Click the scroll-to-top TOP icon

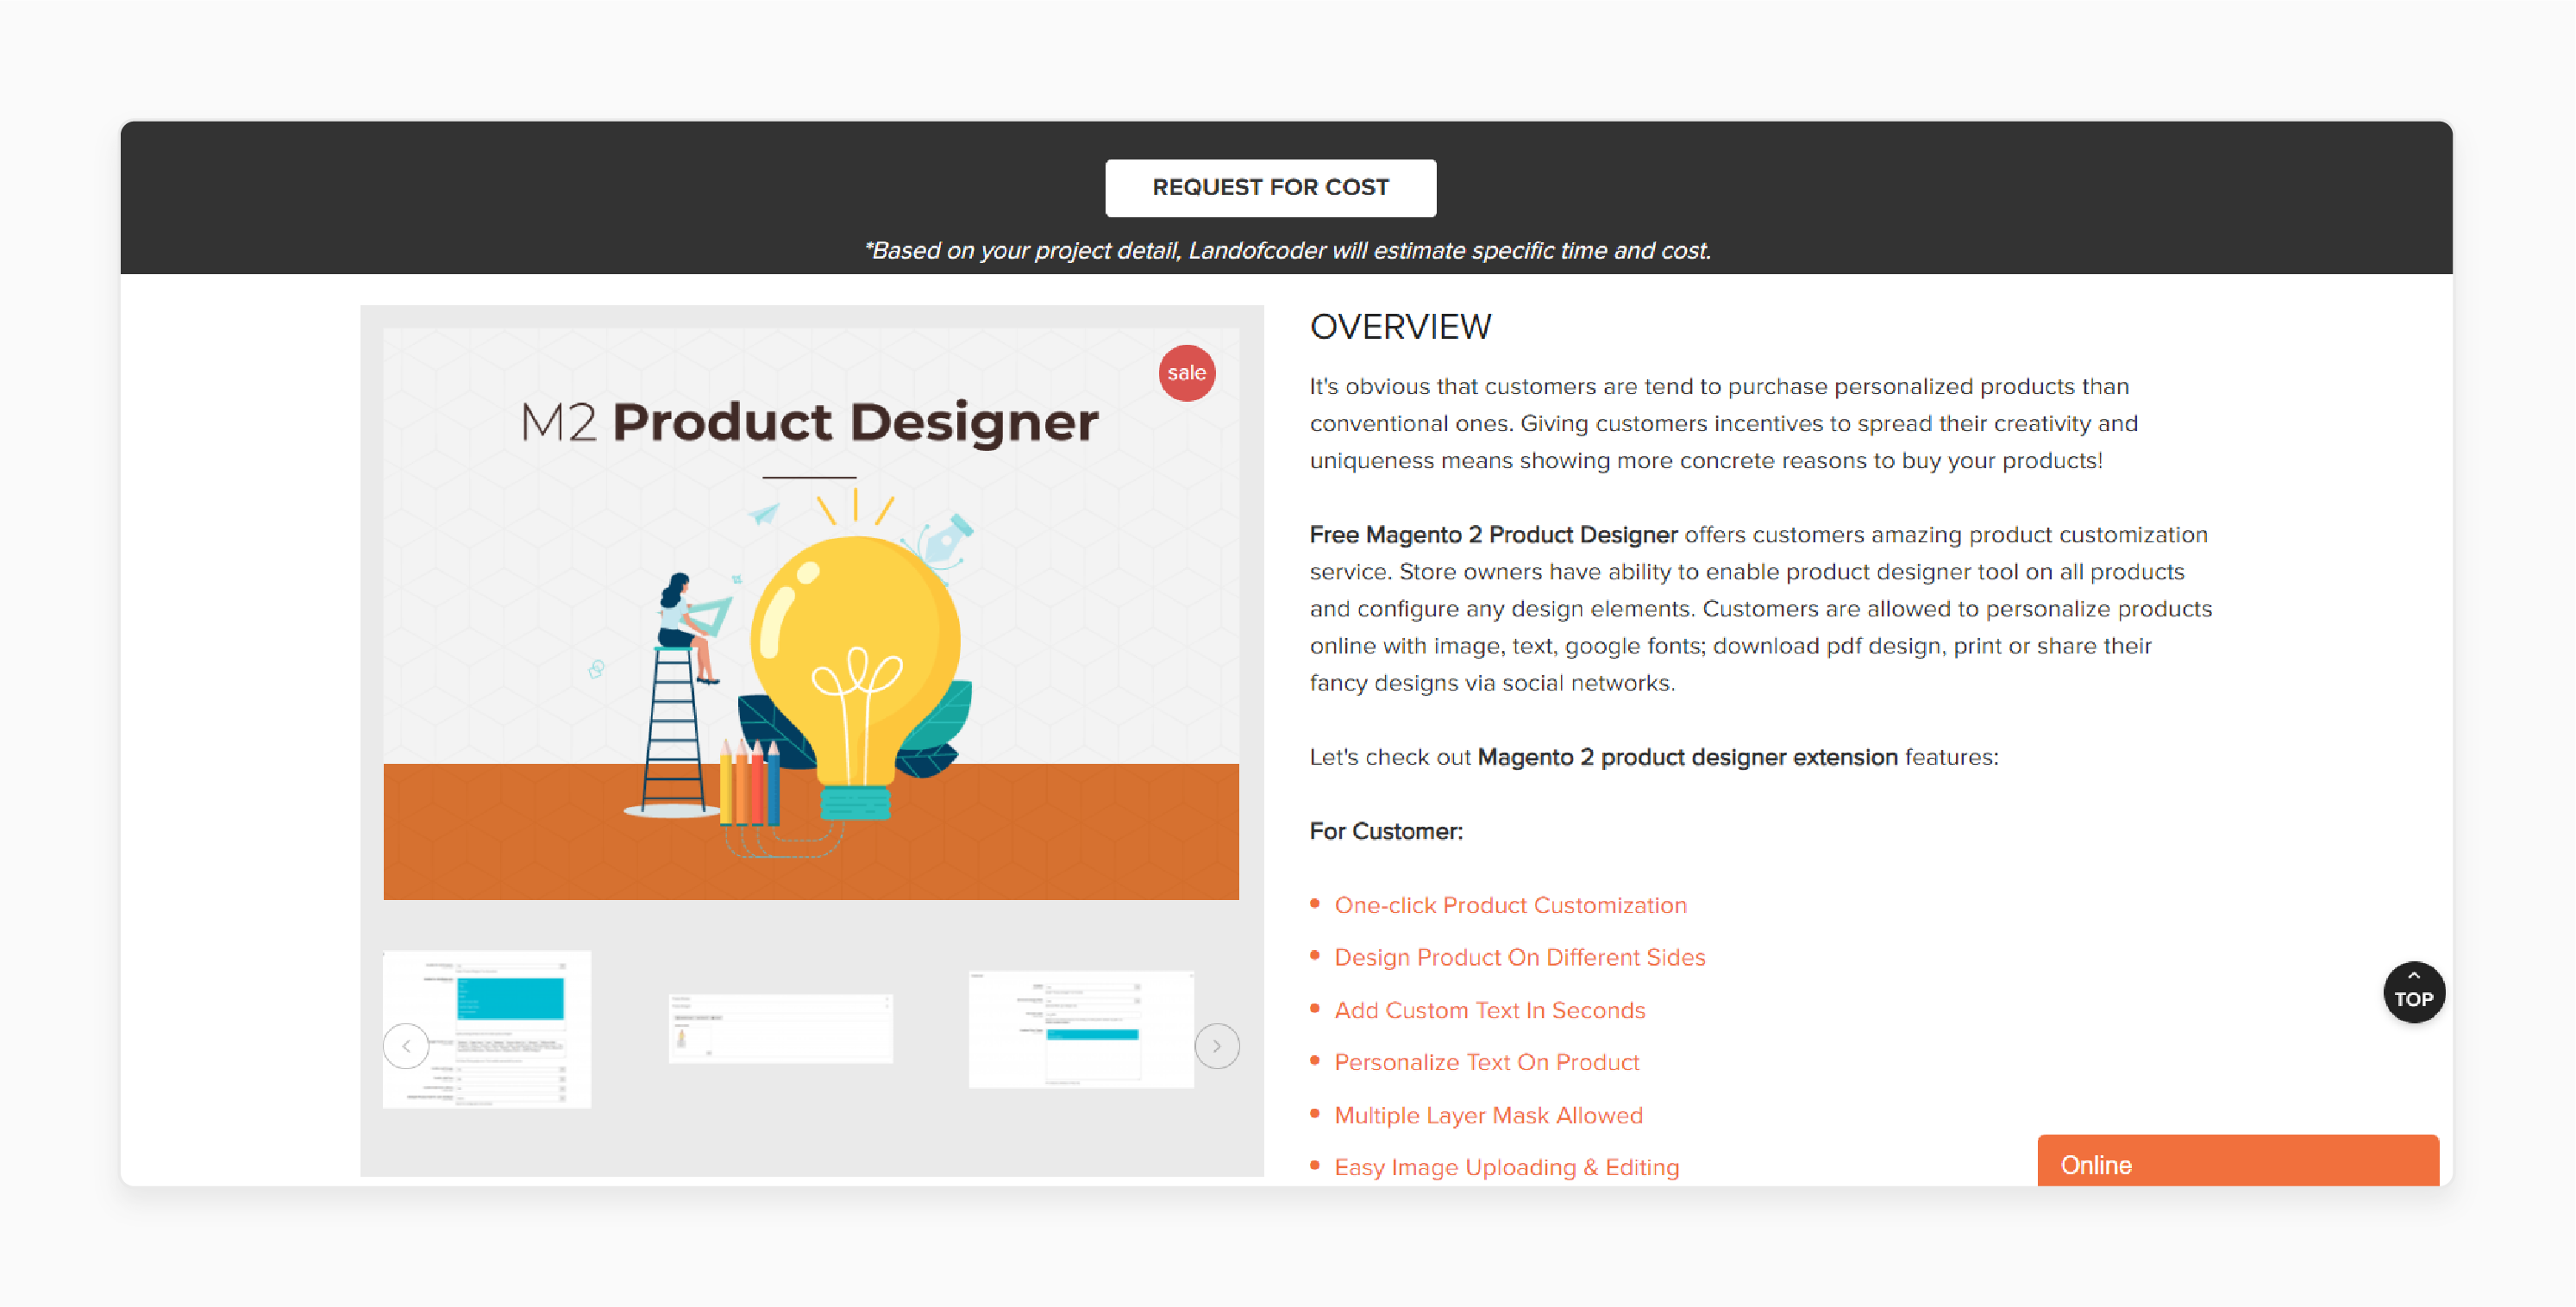(x=2413, y=993)
